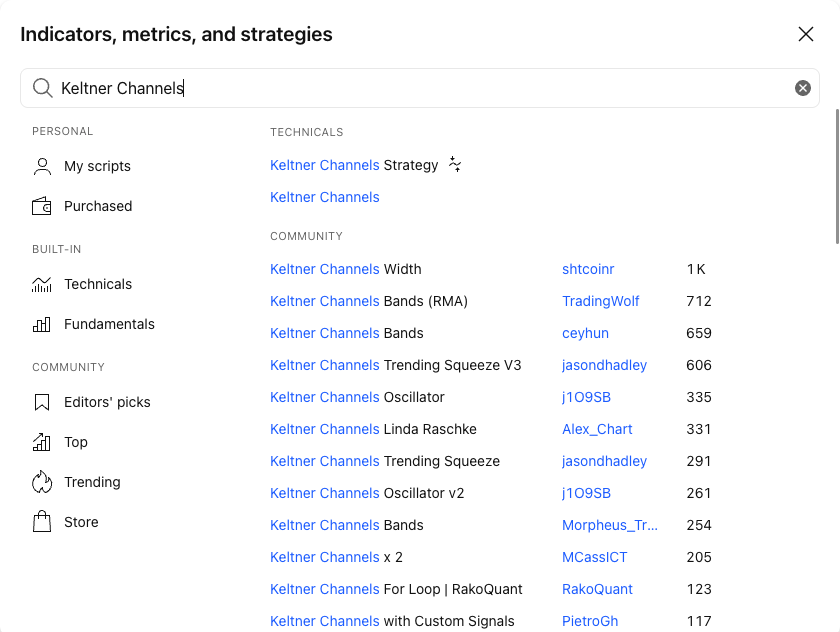Click the Fundamentals bar chart icon
This screenshot has height=632, width=840.
tap(42, 324)
